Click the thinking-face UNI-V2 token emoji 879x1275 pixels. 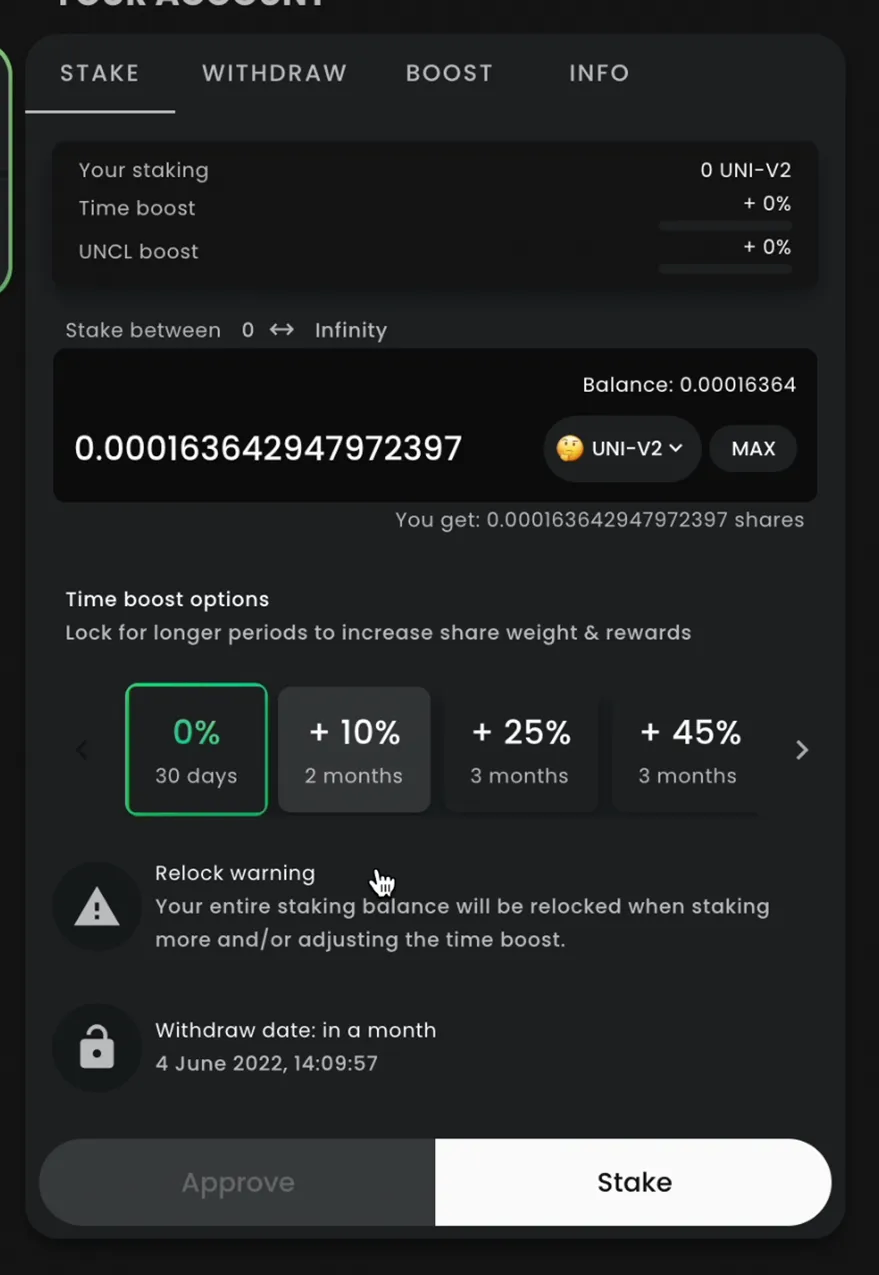coord(570,449)
